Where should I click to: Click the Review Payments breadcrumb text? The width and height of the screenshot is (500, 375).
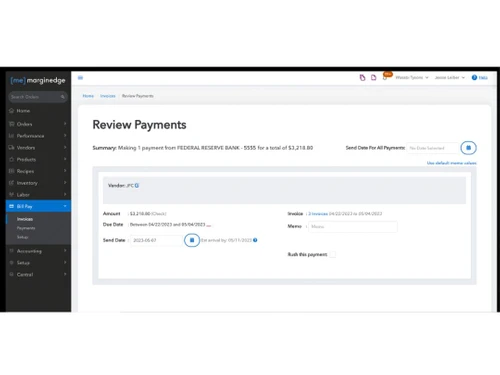138,96
